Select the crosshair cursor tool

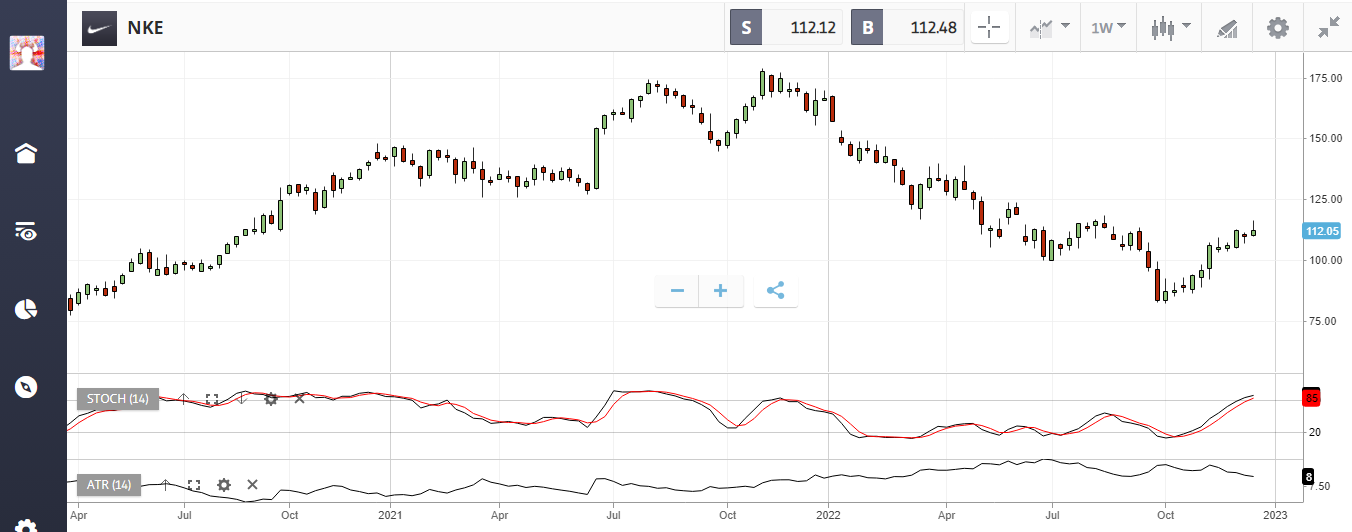(990, 28)
